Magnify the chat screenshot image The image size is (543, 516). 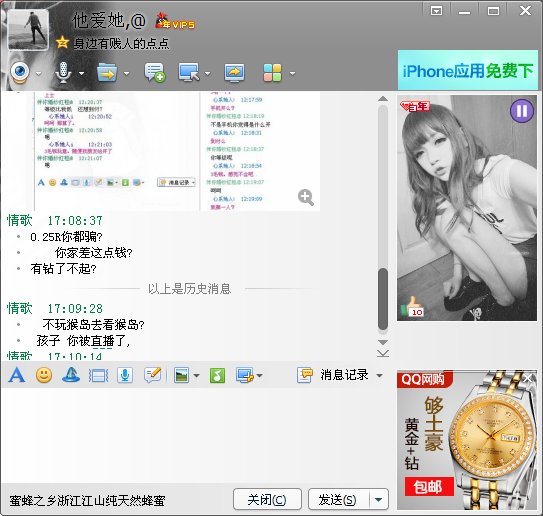[x=306, y=197]
